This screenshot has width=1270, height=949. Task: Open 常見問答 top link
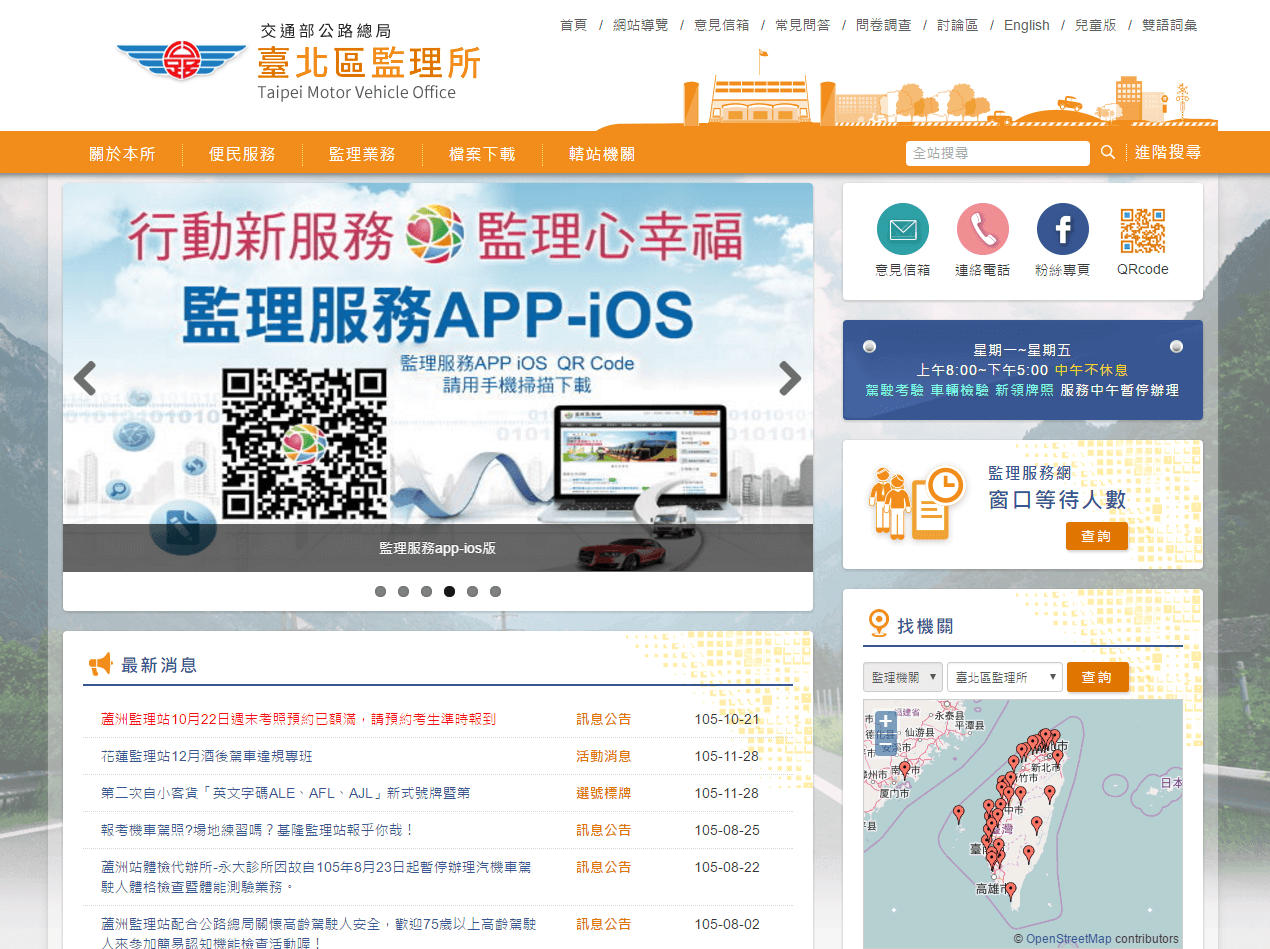tap(803, 25)
